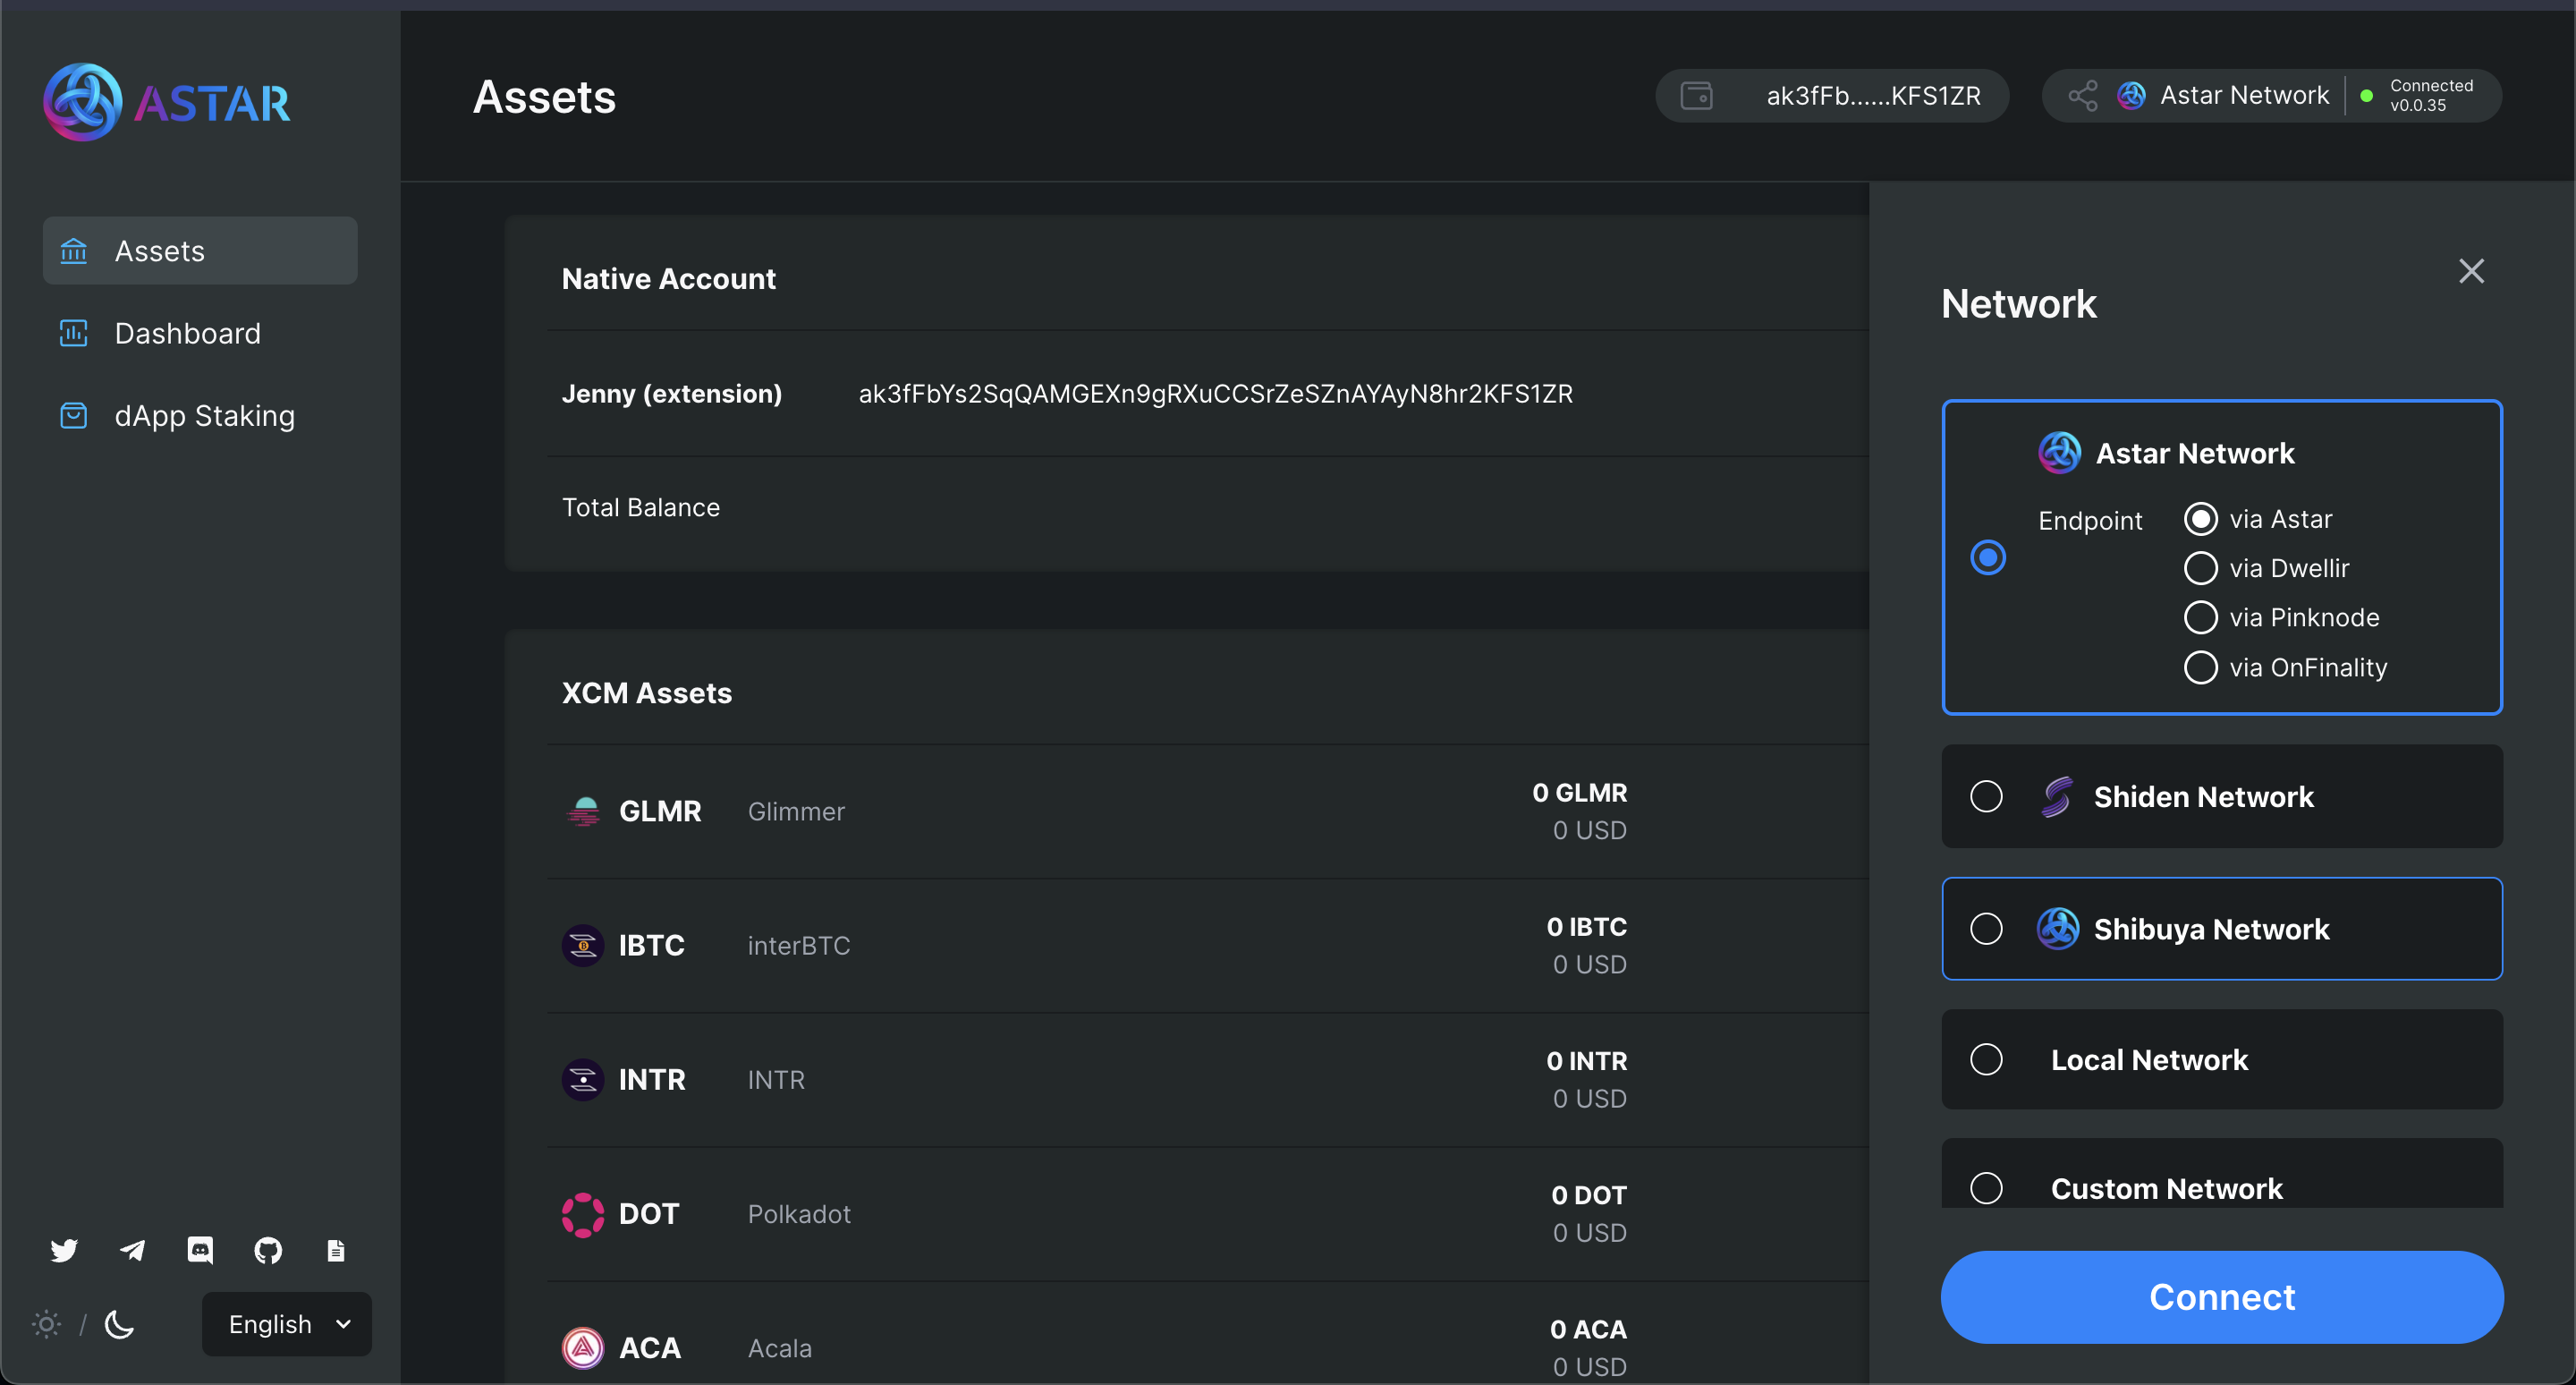
Task: Open the Assets menu item
Action: point(200,250)
